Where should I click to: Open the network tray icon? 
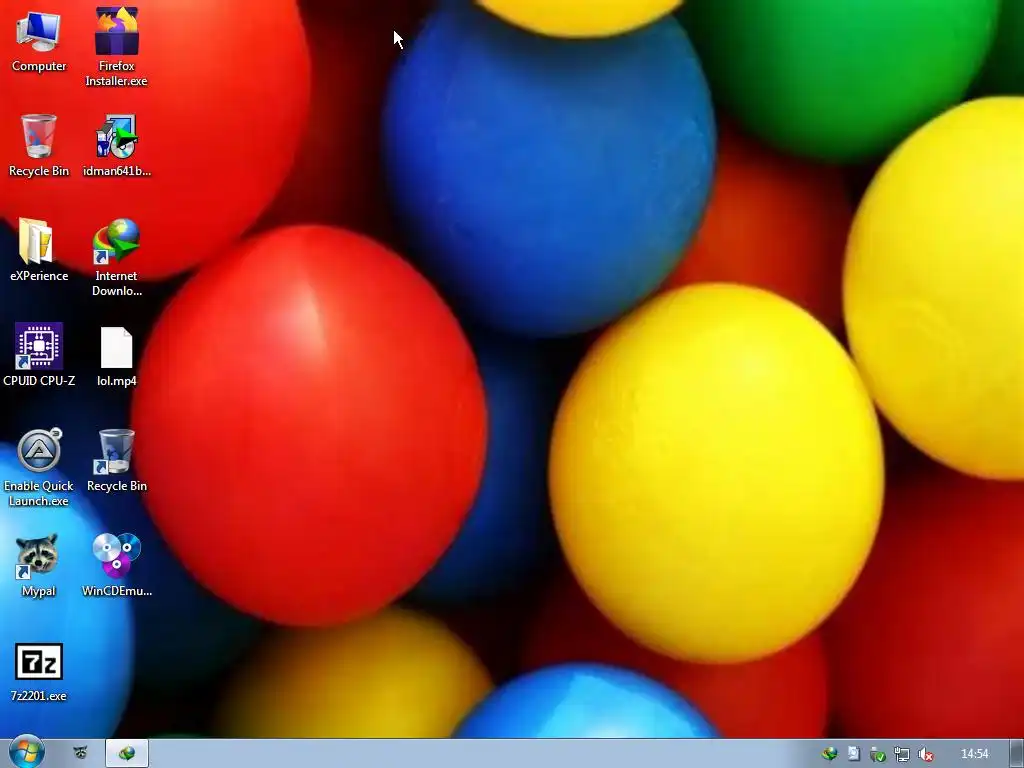click(x=901, y=754)
